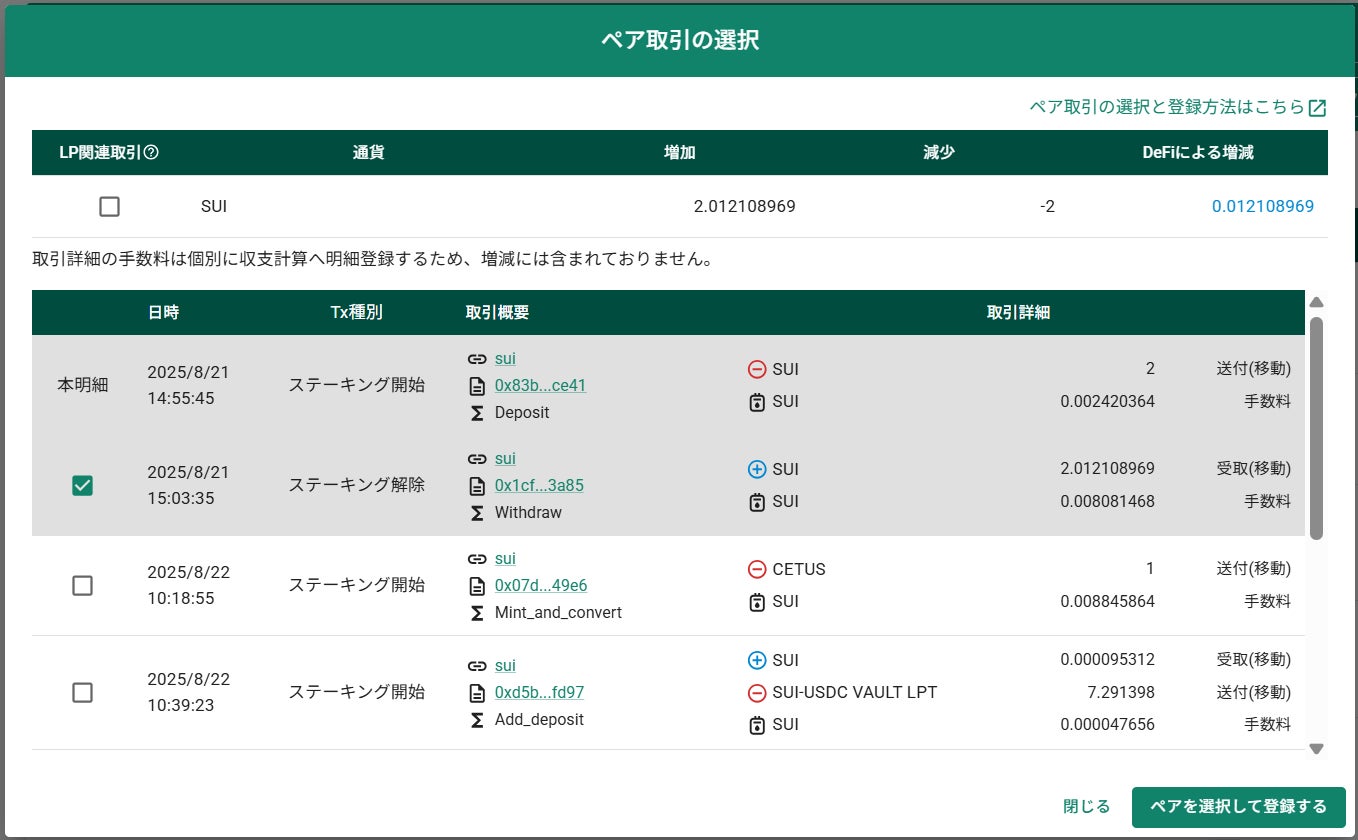Screen dimensions: 1358x840
Task: Click the fee icon for SUI 0.008081468
Action: pyautogui.click(x=757, y=502)
